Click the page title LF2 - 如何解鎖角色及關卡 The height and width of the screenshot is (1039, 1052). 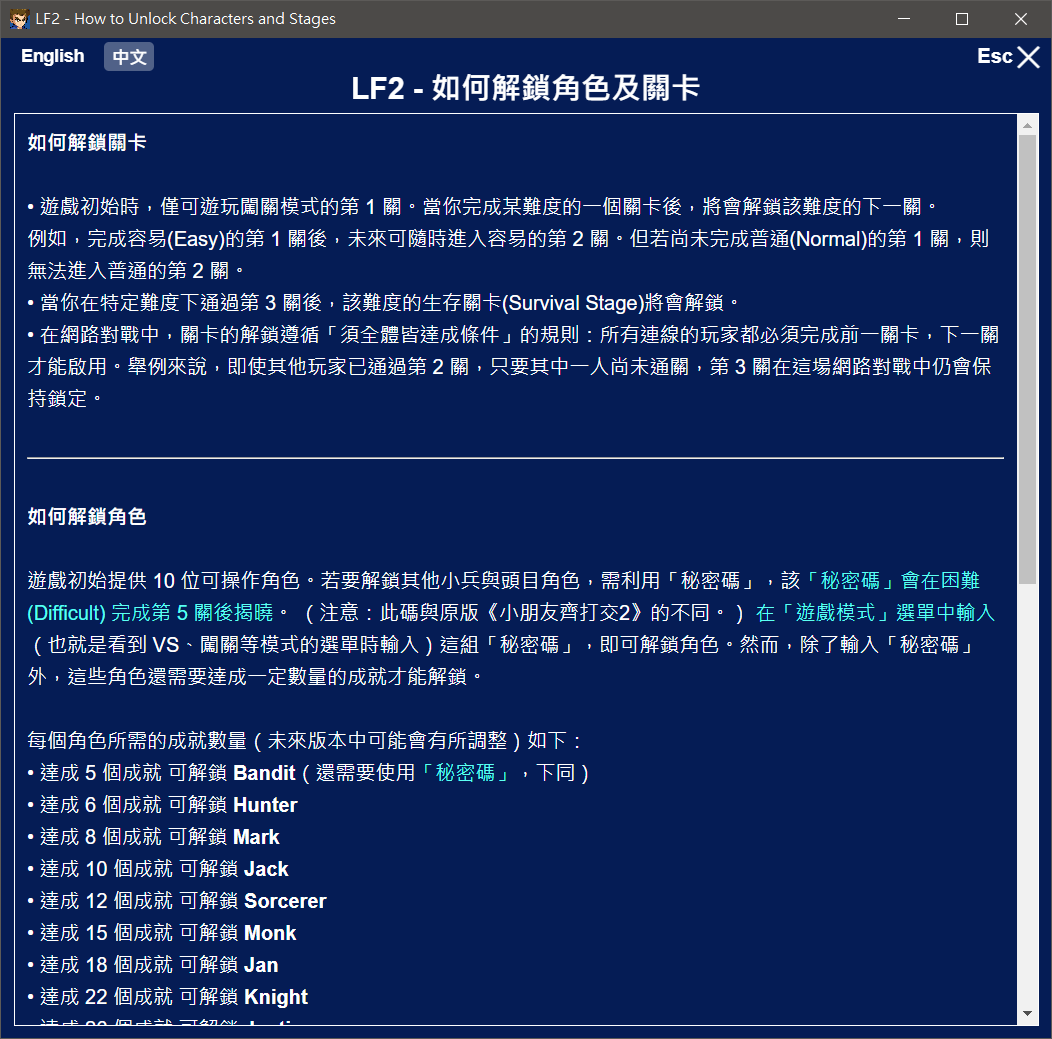pos(525,88)
